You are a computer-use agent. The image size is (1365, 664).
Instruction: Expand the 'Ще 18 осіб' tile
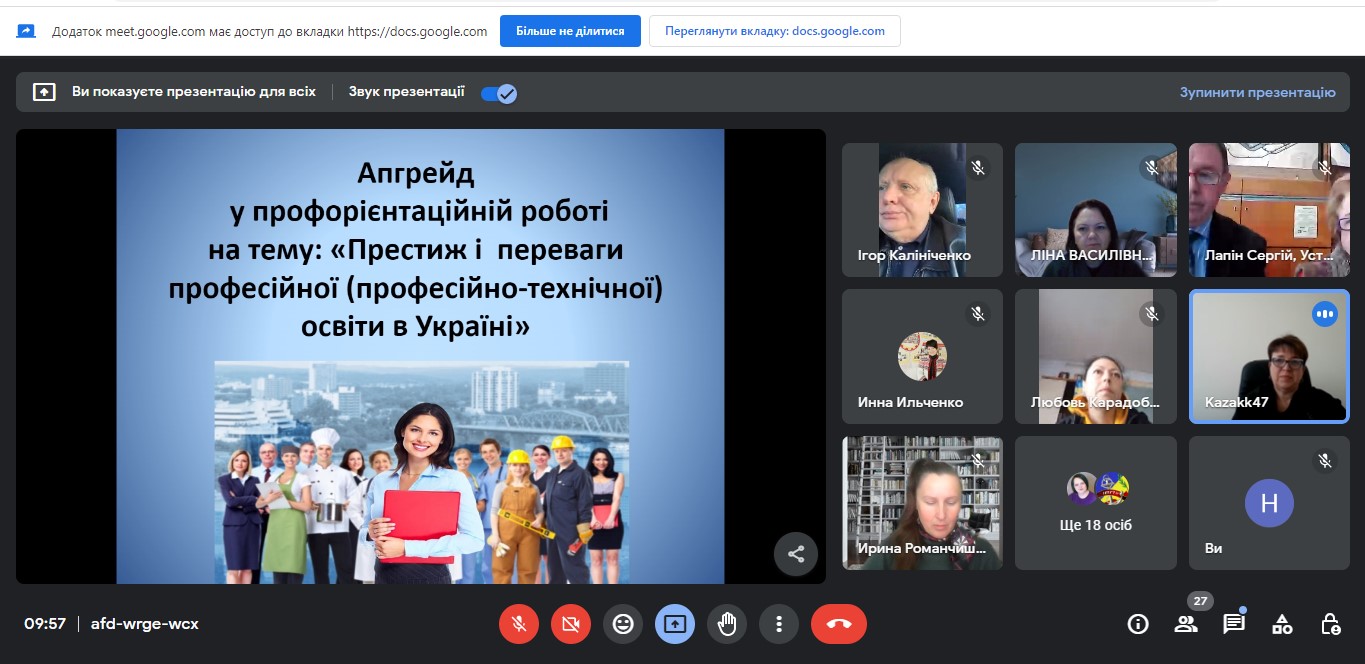pos(1096,503)
